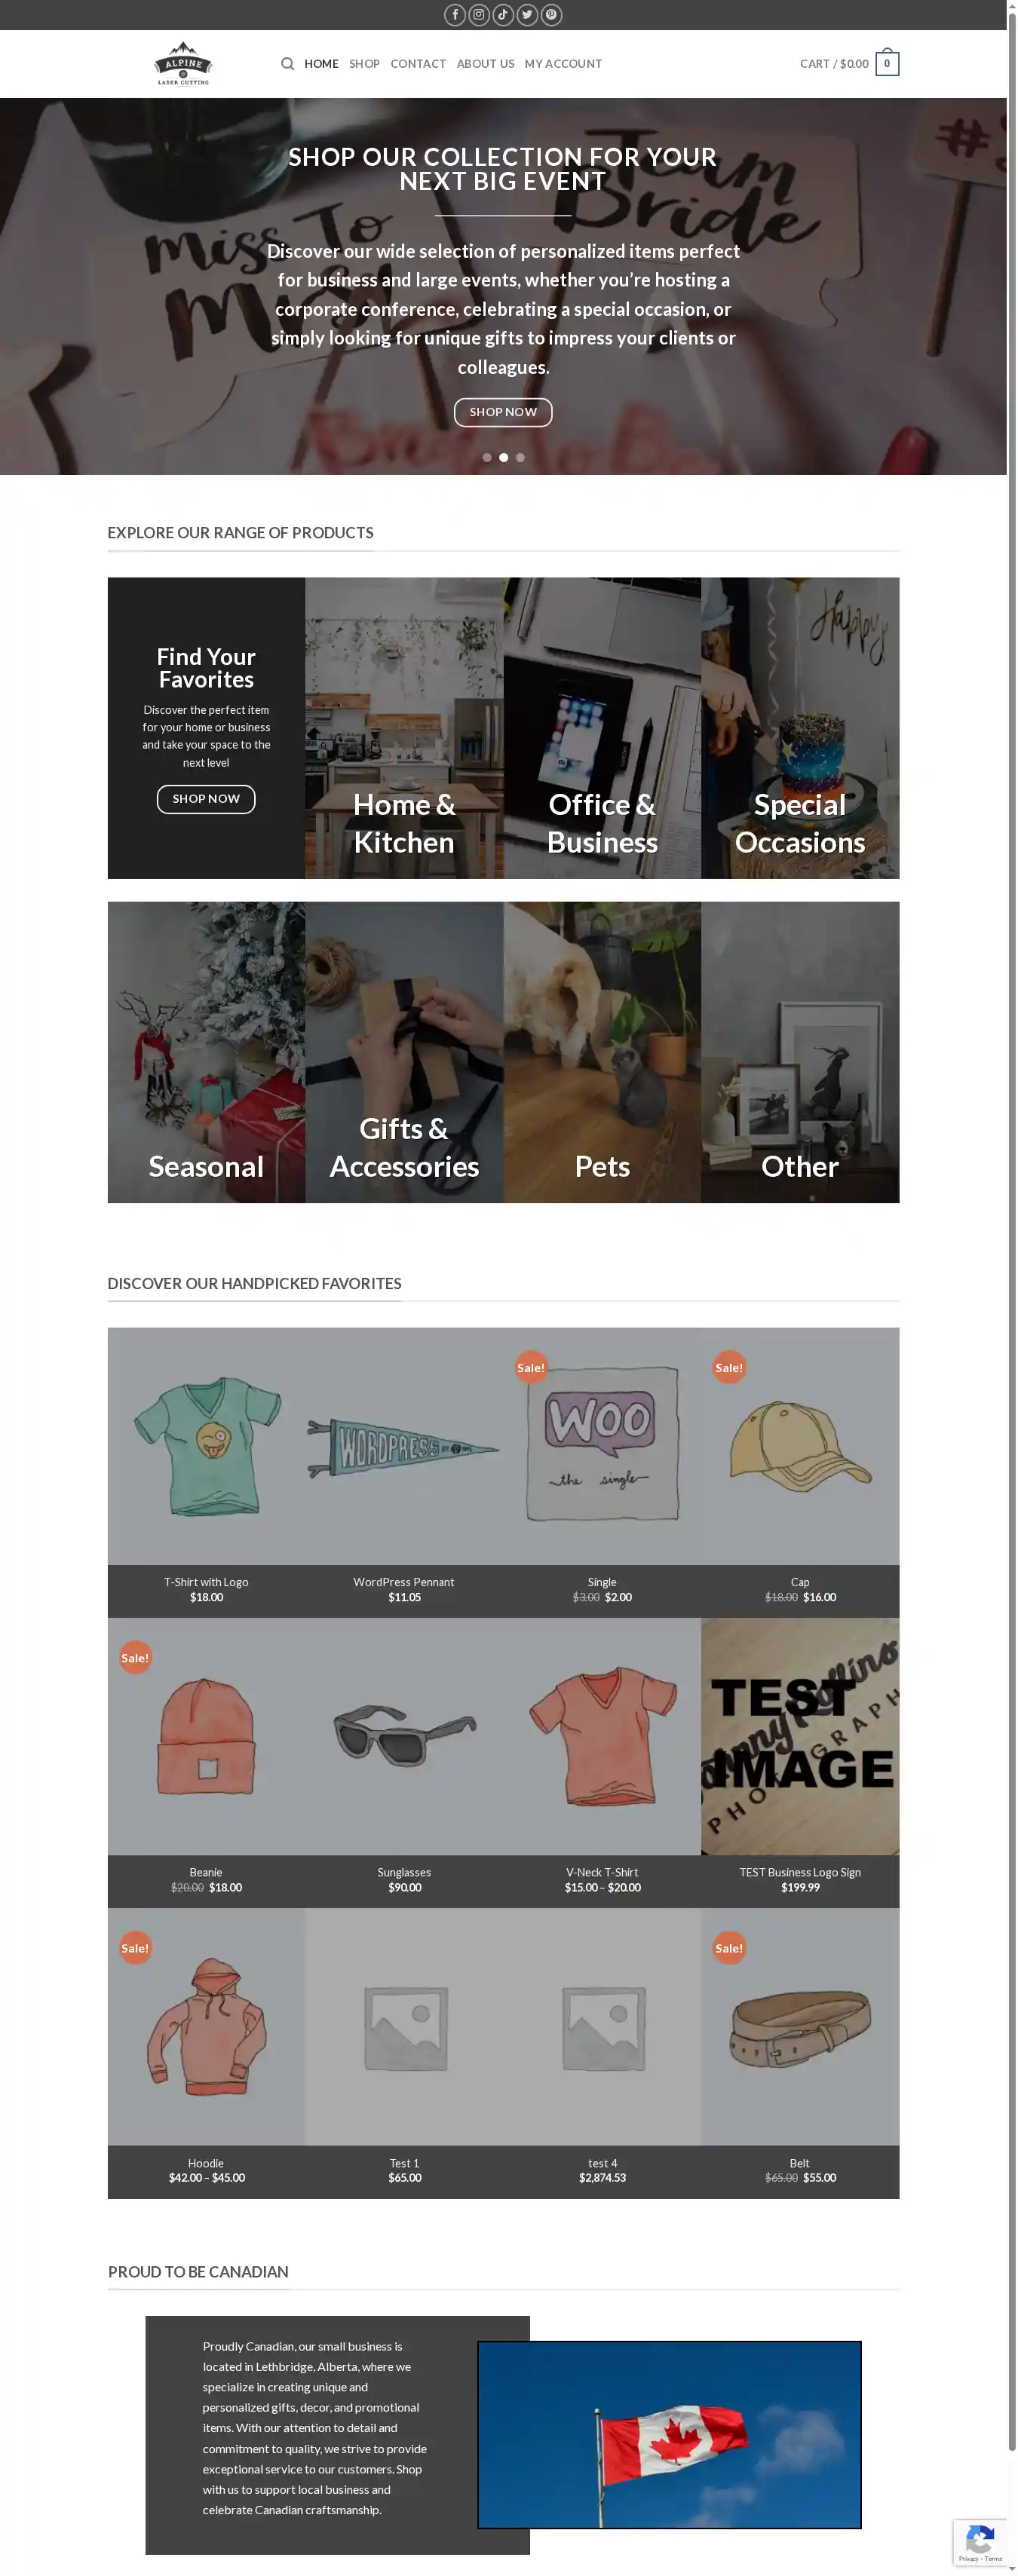Viewport: 1018px width, 2576px height.
Task: Click SHOP NOW in hero banner
Action: 503,412
